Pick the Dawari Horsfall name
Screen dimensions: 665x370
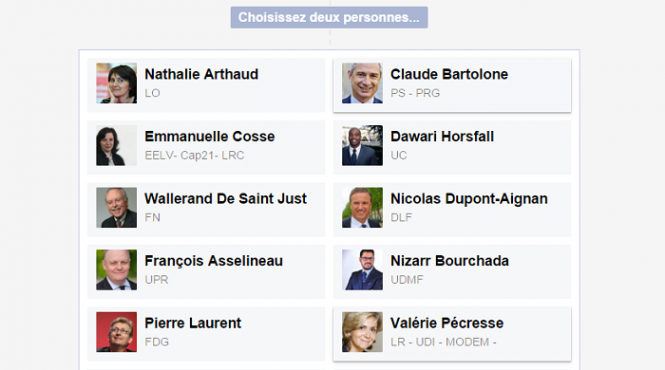tap(442, 137)
